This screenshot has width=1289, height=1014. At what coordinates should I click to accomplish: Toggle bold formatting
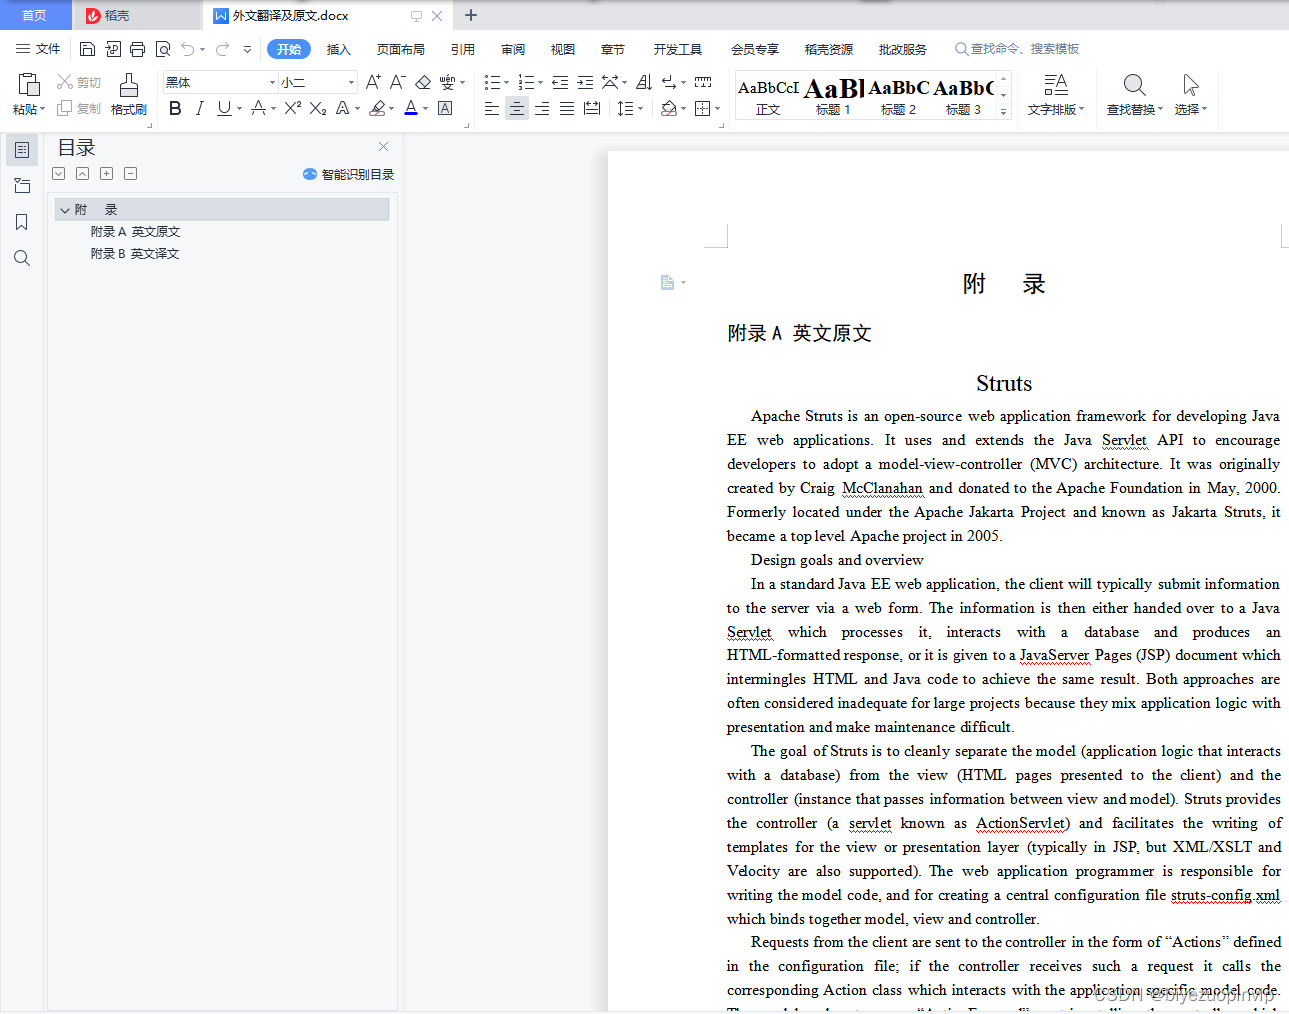click(175, 108)
